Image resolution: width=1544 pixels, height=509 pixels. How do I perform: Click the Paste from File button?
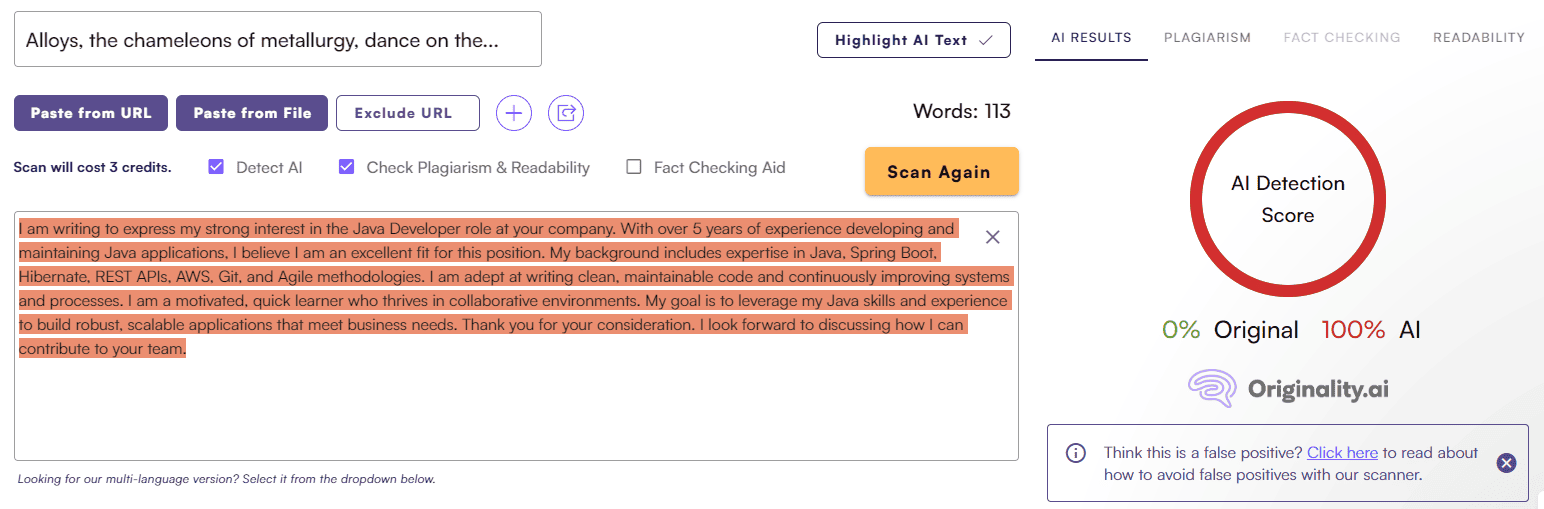252,113
